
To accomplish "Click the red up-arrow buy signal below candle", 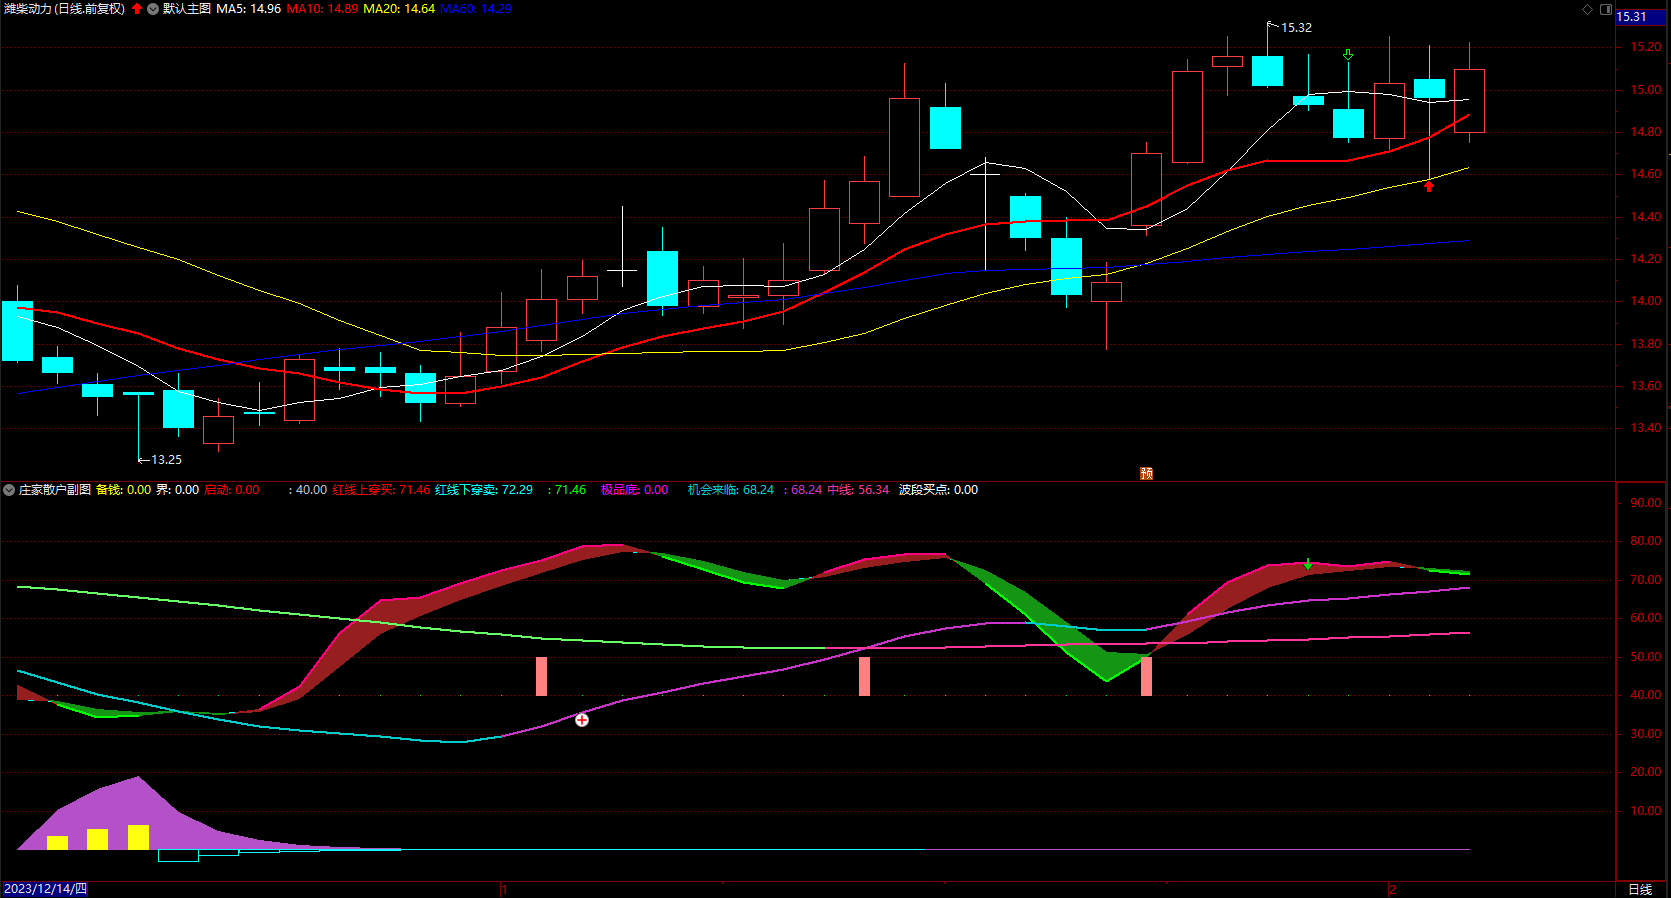I will [1429, 186].
